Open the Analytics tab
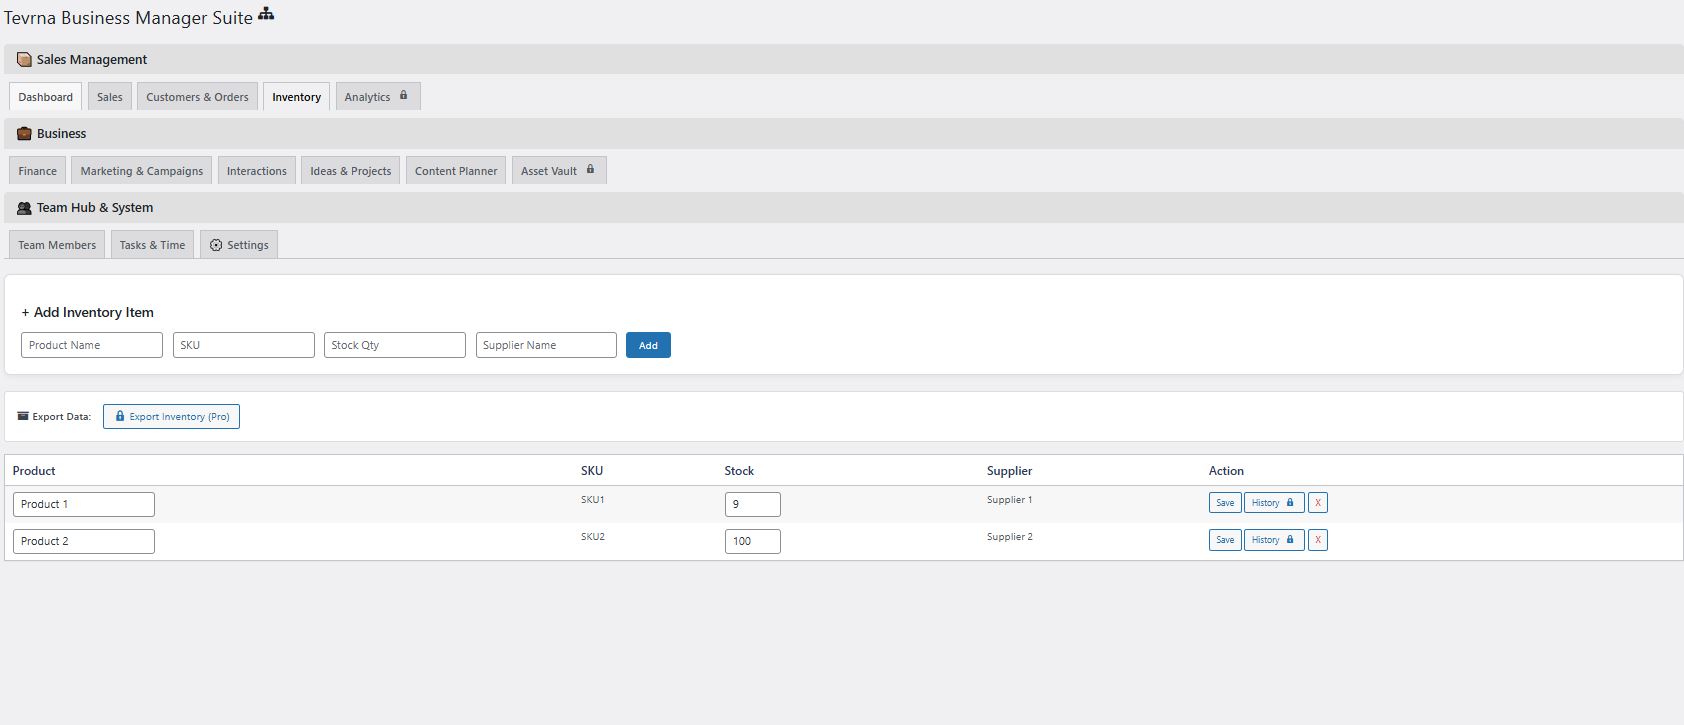The width and height of the screenshot is (1684, 725). click(378, 97)
